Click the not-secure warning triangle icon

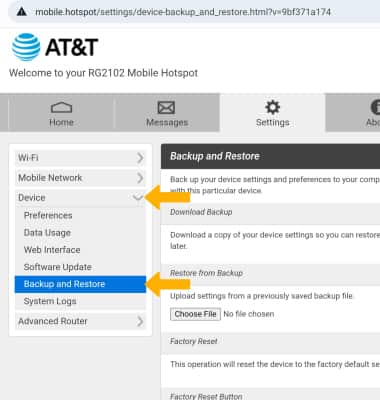22,12
